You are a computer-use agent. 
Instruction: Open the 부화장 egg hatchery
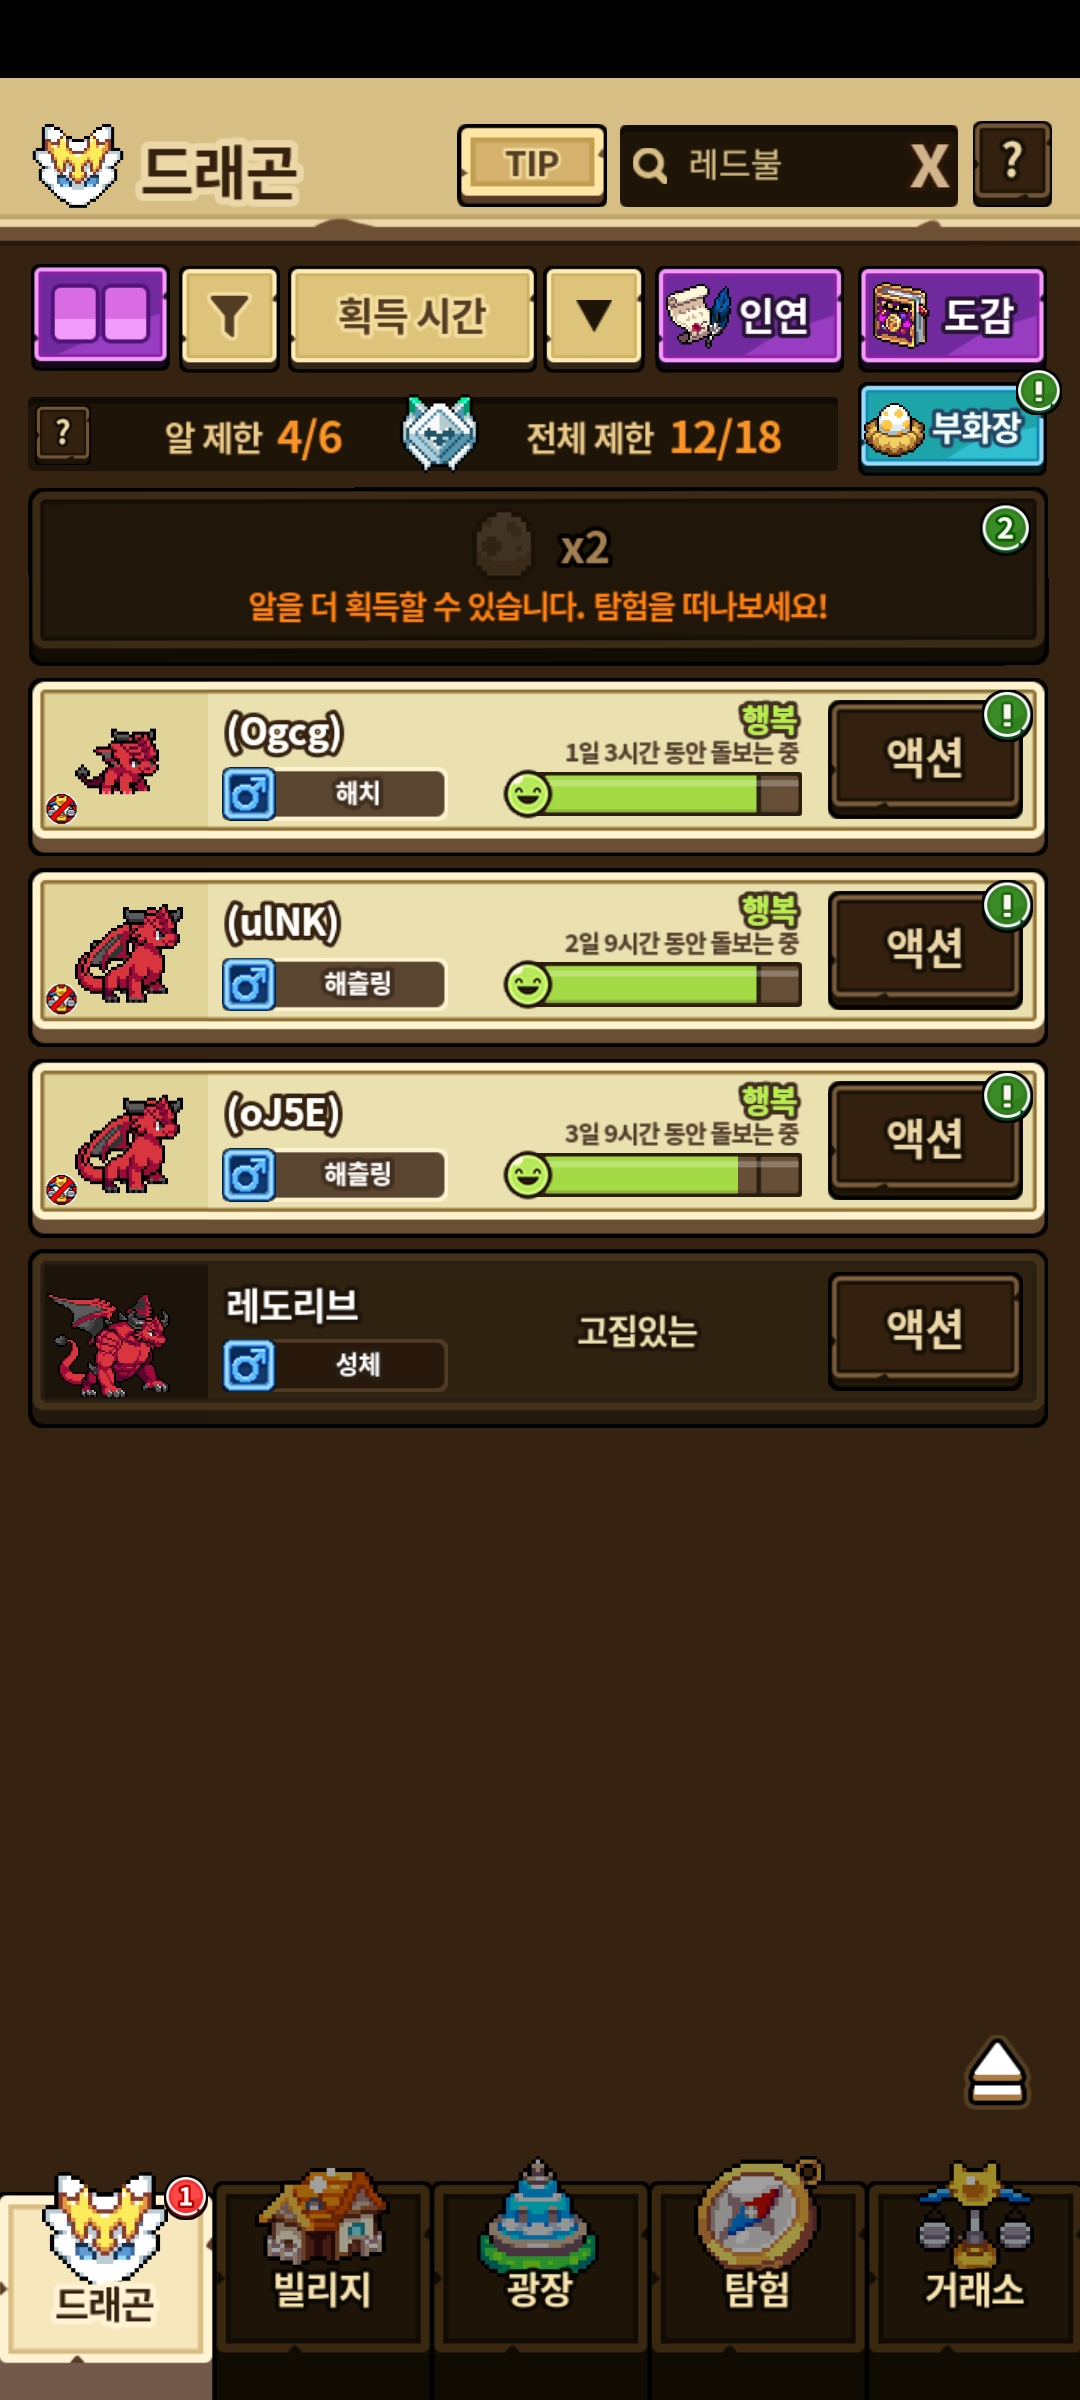coord(952,429)
